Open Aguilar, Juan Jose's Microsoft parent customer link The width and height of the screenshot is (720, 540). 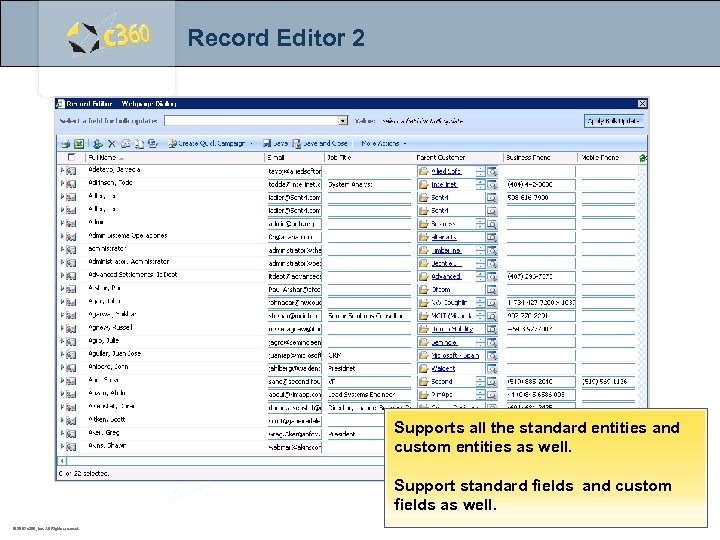tap(455, 355)
